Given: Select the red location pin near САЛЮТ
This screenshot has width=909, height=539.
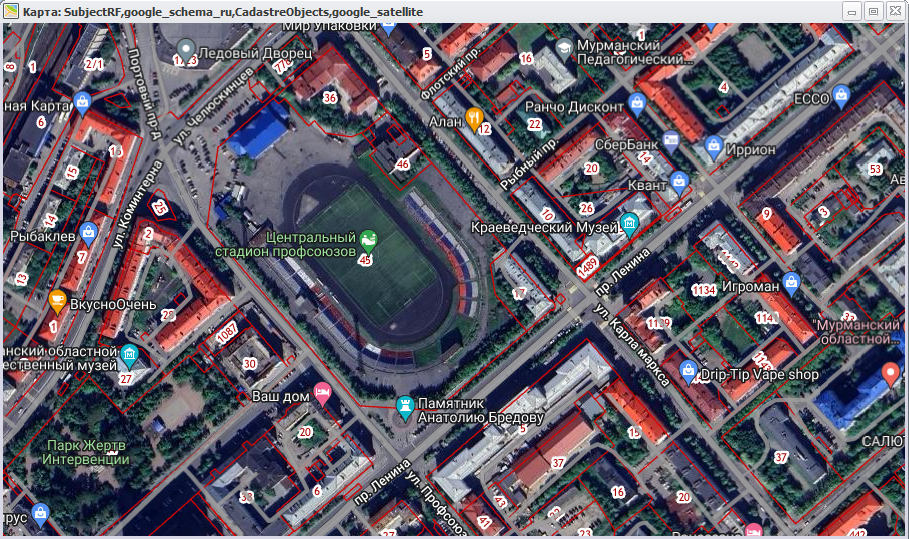Looking at the screenshot, I should 891,373.
